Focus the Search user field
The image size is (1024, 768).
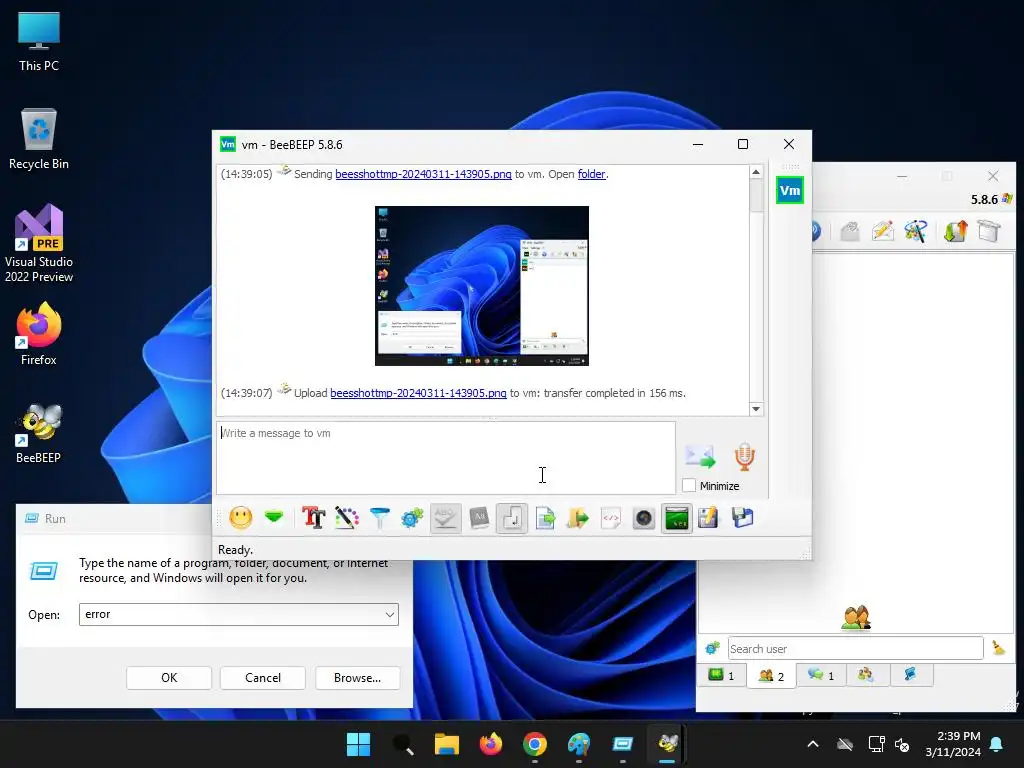[856, 648]
